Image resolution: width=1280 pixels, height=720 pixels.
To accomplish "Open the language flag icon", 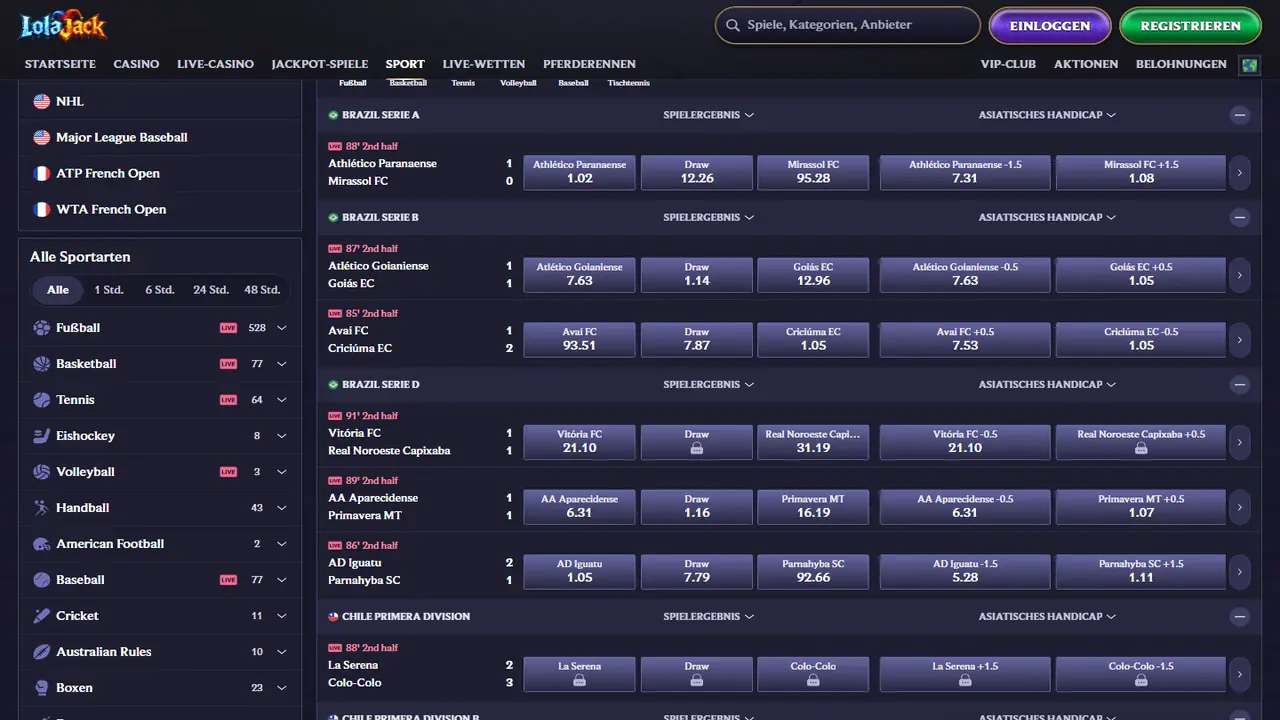I will (1249, 65).
